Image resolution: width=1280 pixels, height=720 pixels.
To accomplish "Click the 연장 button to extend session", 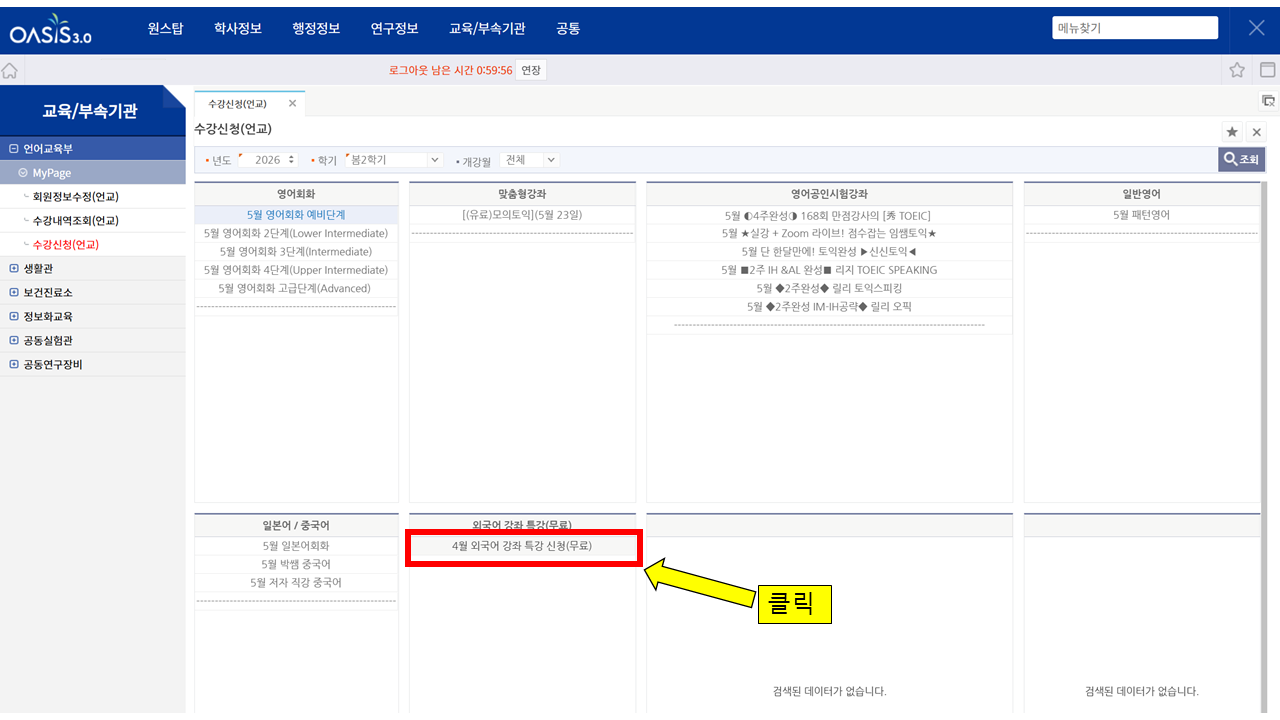I will click(x=531, y=70).
